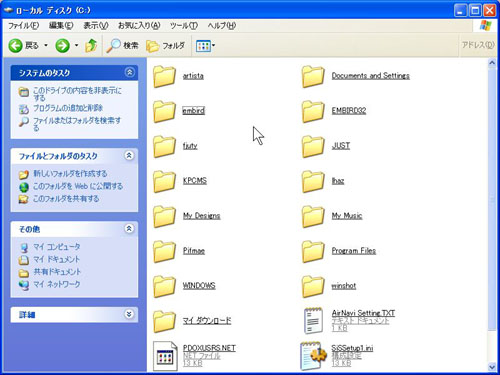
Task: Select the Documents and Settings folder icon
Action: tap(313, 76)
